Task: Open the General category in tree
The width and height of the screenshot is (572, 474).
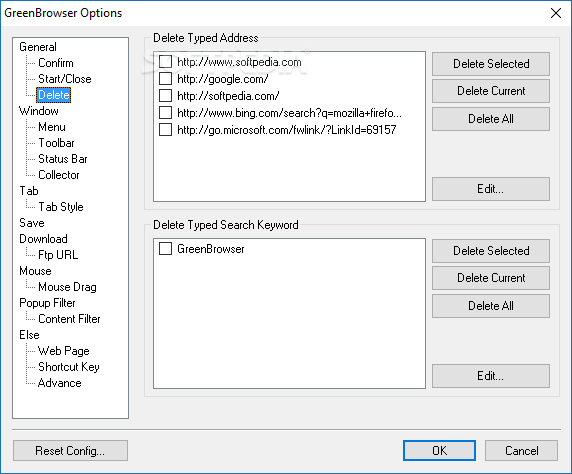Action: [x=38, y=47]
